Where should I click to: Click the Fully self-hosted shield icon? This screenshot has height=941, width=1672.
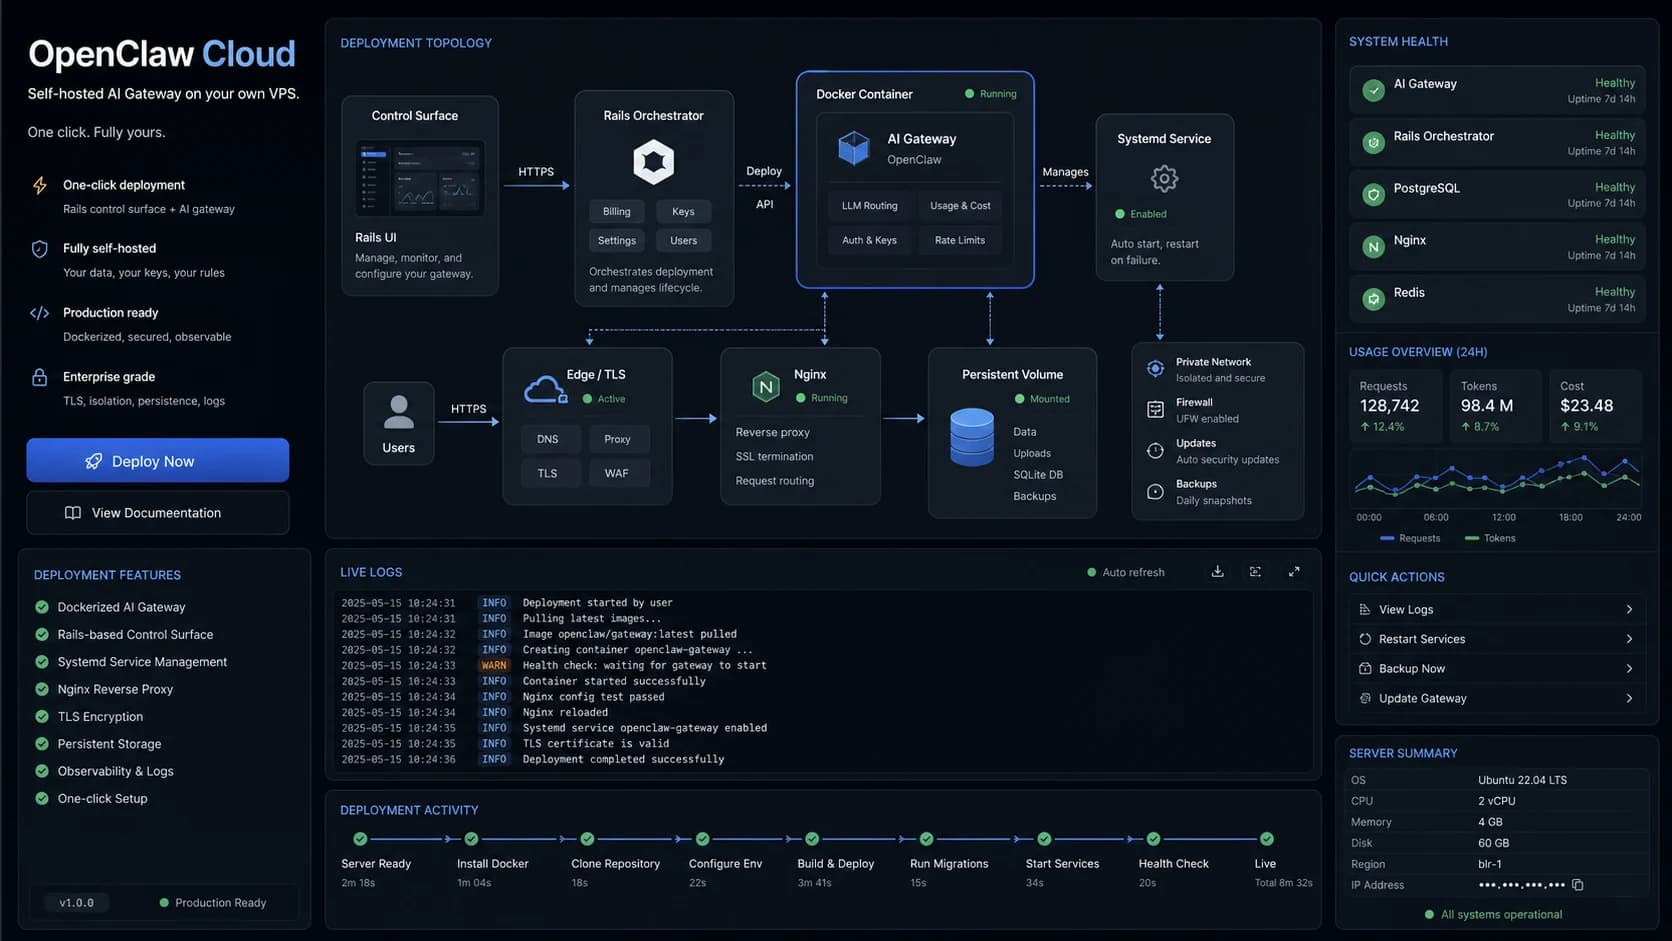tap(39, 249)
